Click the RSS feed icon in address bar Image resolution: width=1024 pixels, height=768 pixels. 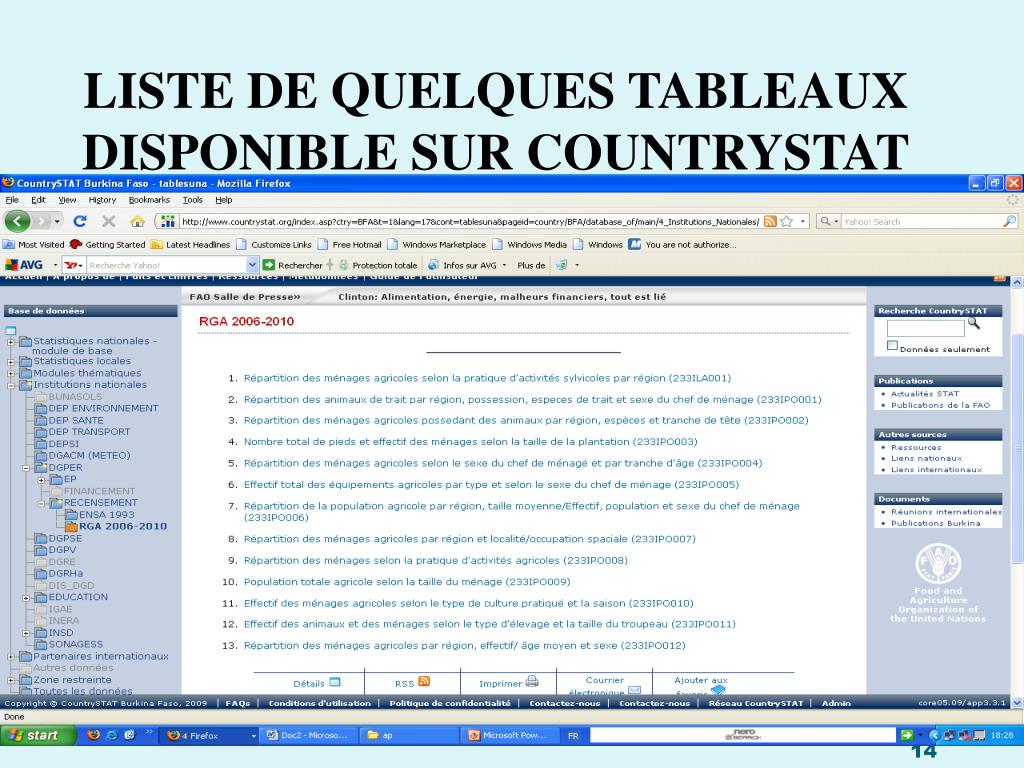771,221
